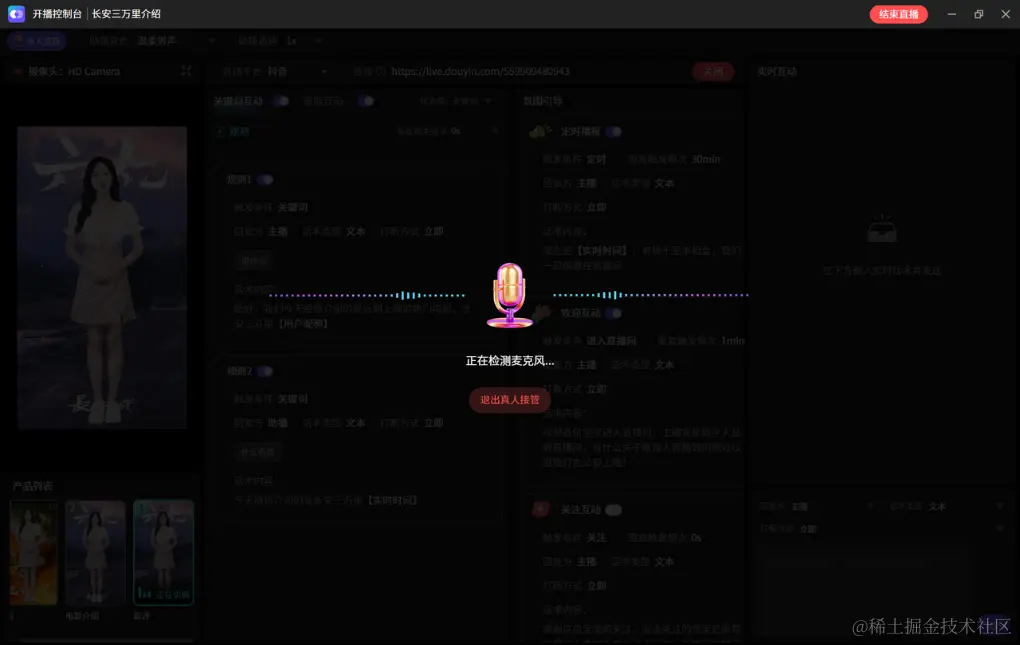Click the clapping hands icon beside 欢迎互动
This screenshot has height=645, width=1020.
pos(541,313)
